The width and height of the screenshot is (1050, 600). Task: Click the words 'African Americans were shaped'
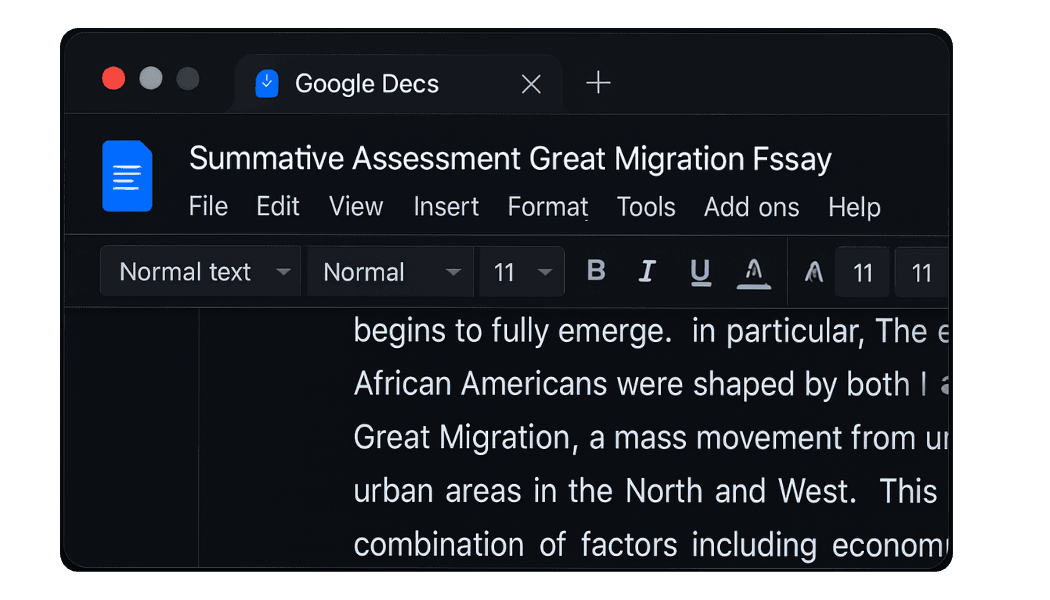point(574,384)
